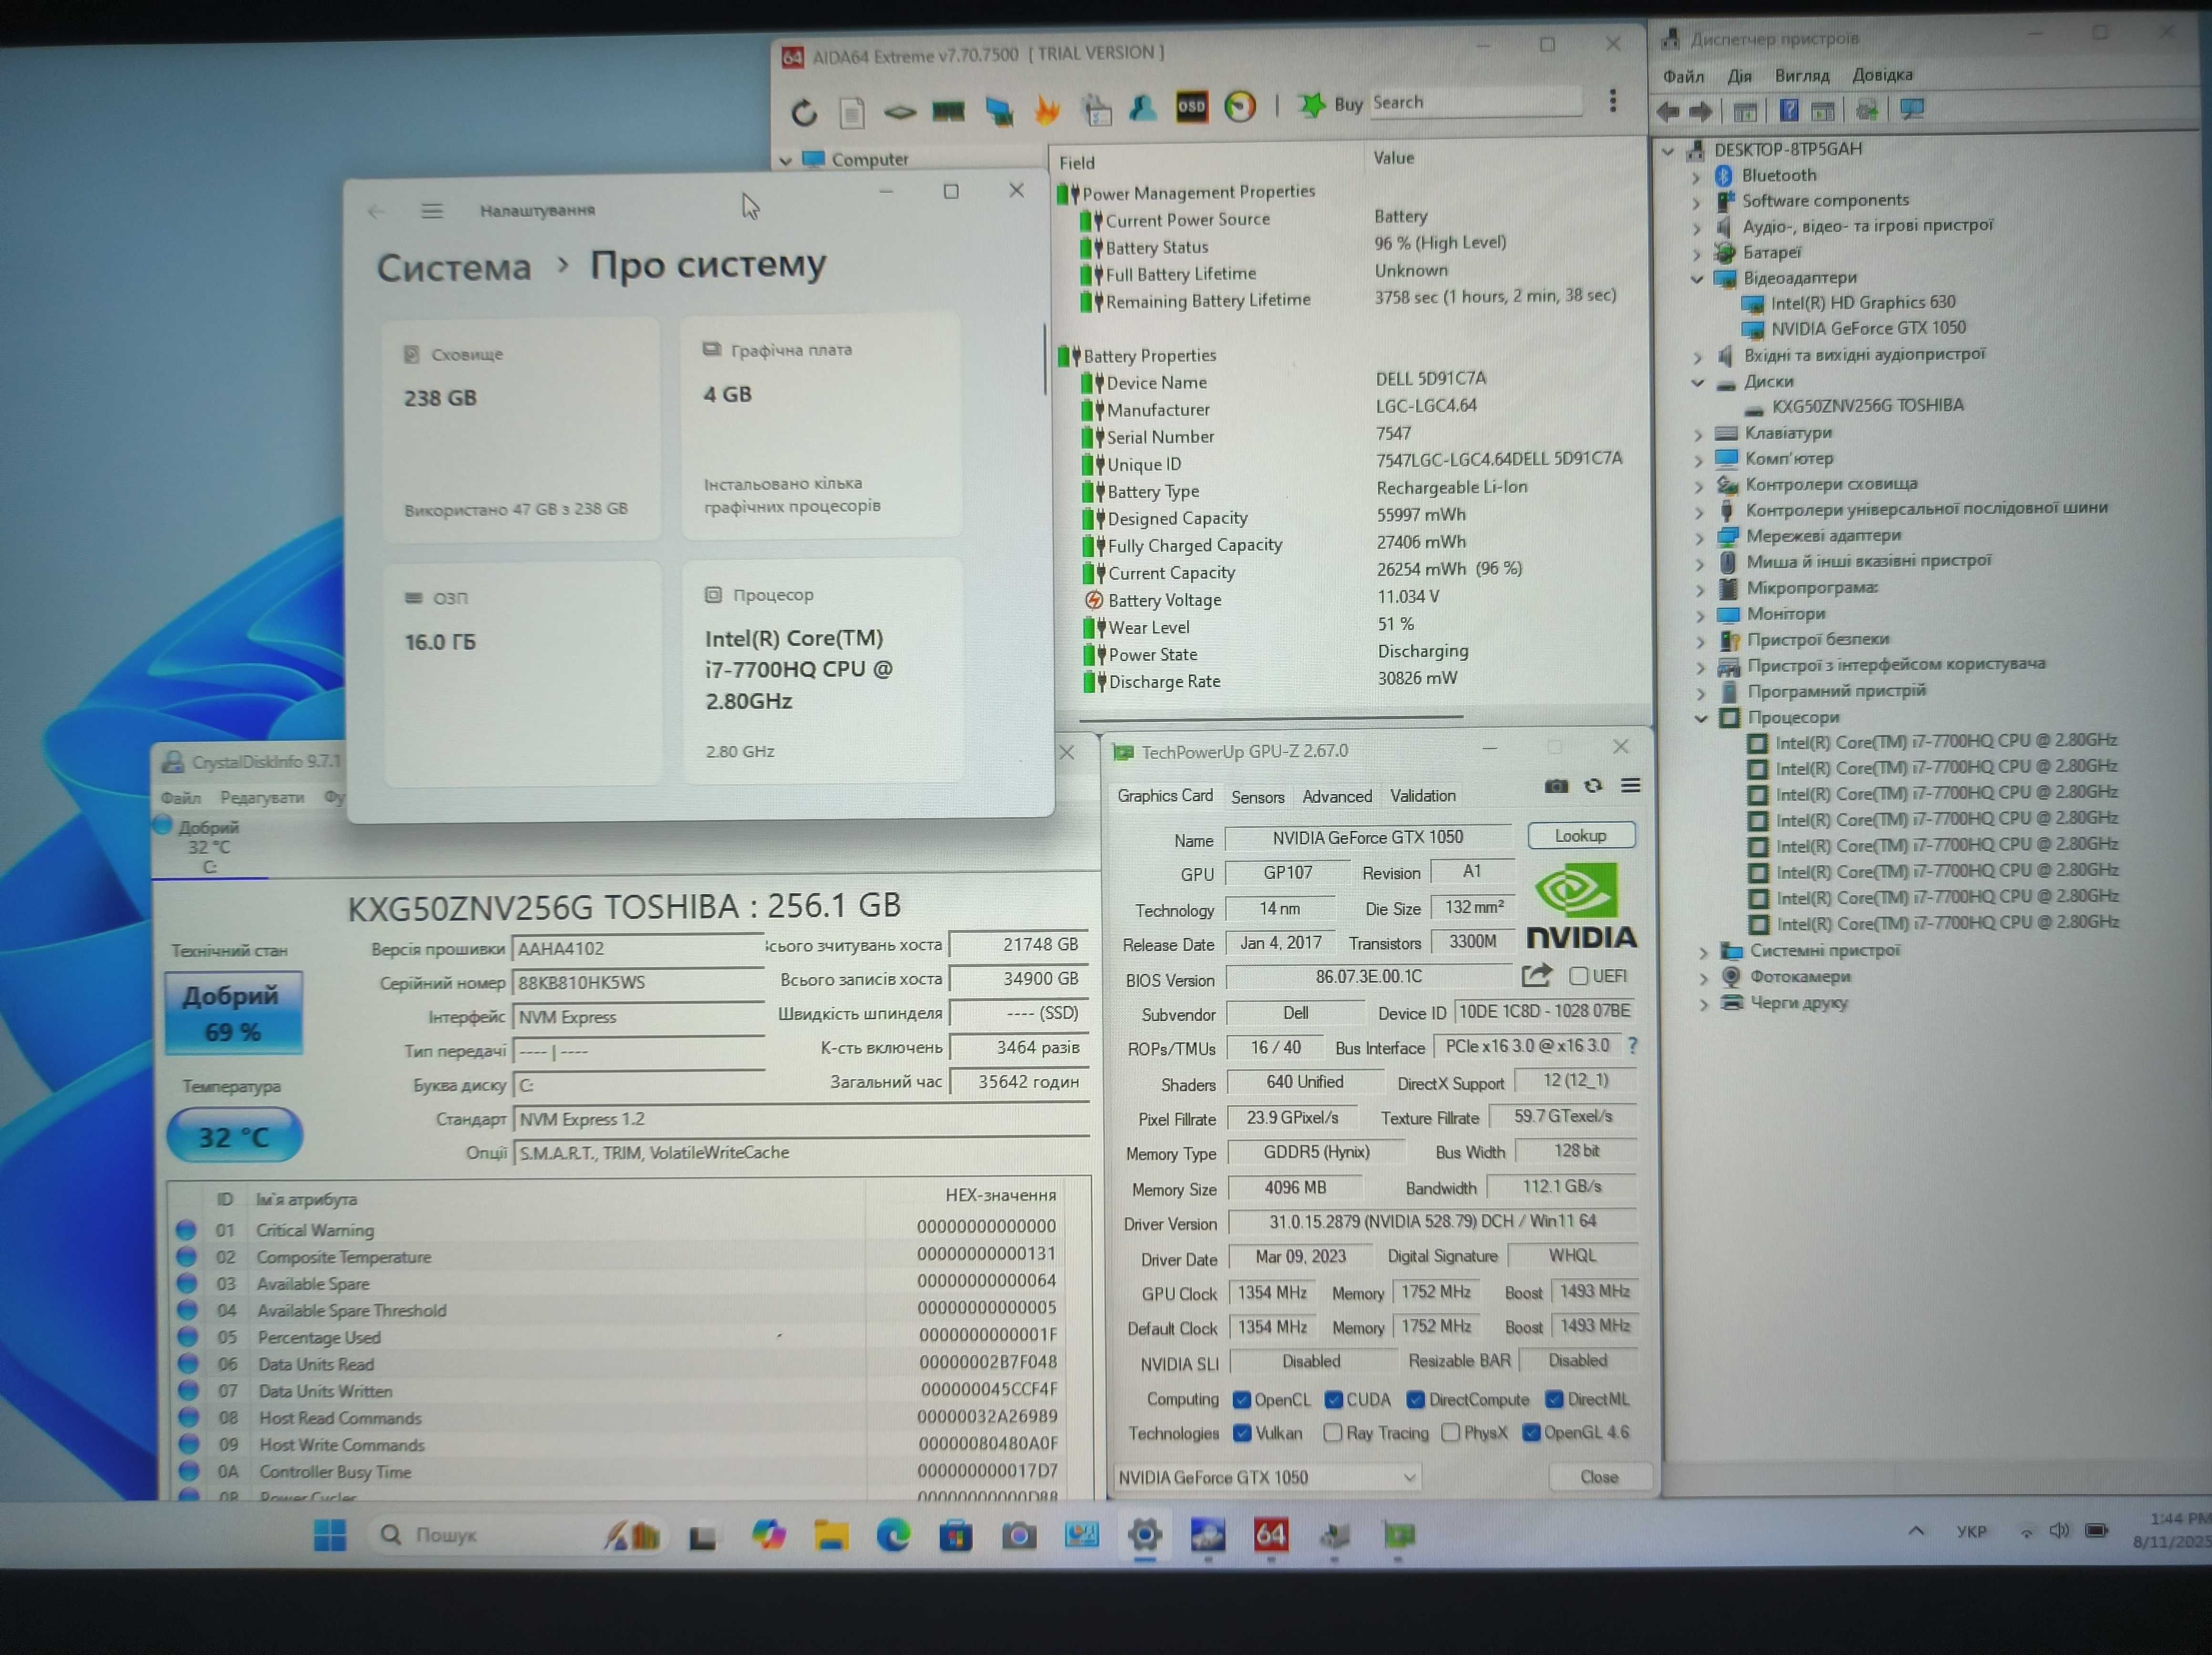Select NVIDIA GeForce GTX 1050 in Device Manager
This screenshot has height=1655, width=2212.
(x=1867, y=329)
